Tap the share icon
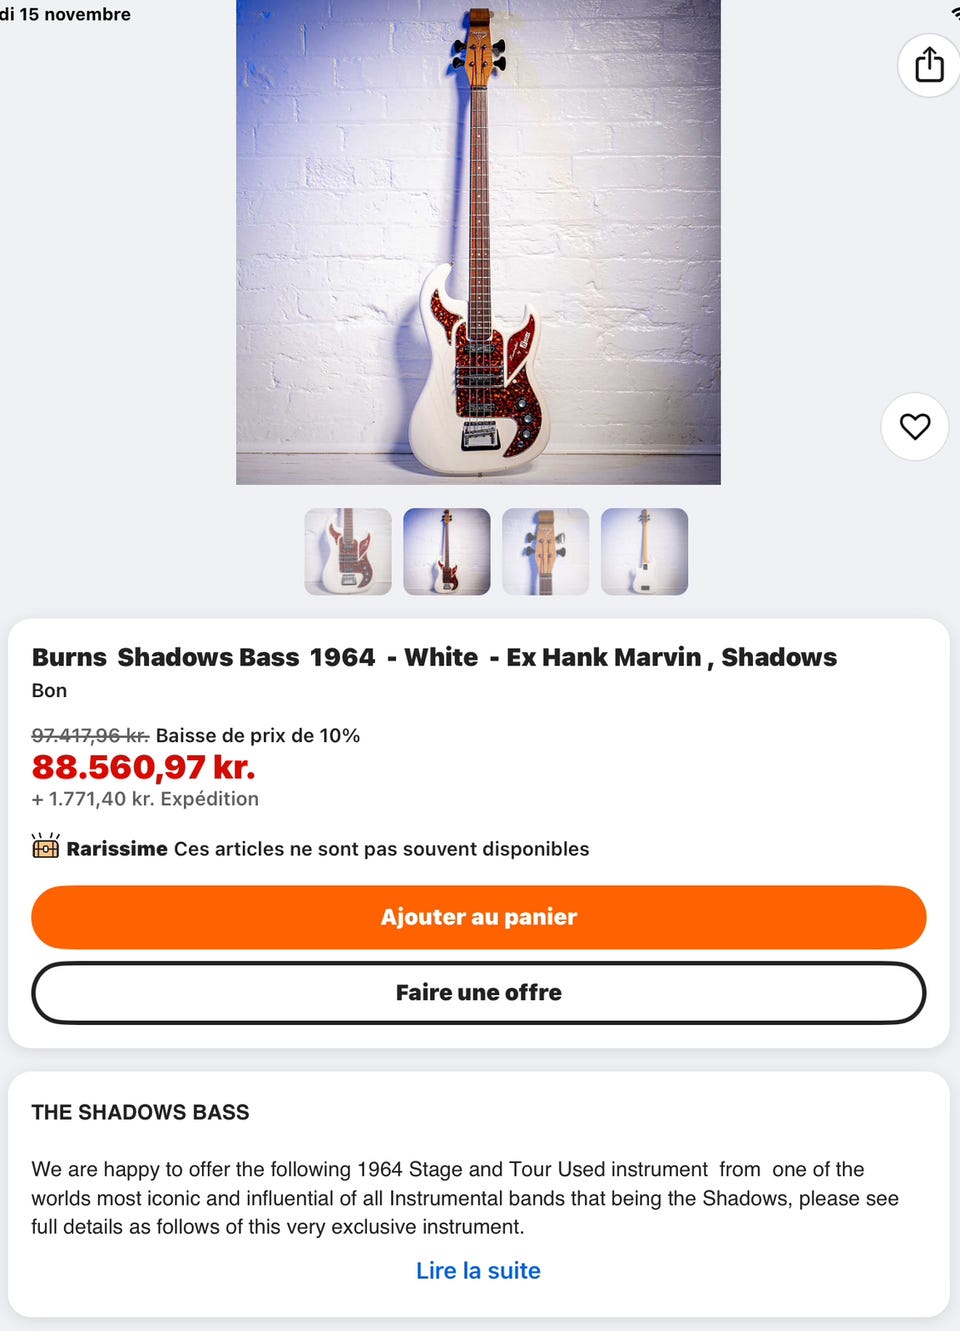Image resolution: width=960 pixels, height=1331 pixels. pos(929,64)
